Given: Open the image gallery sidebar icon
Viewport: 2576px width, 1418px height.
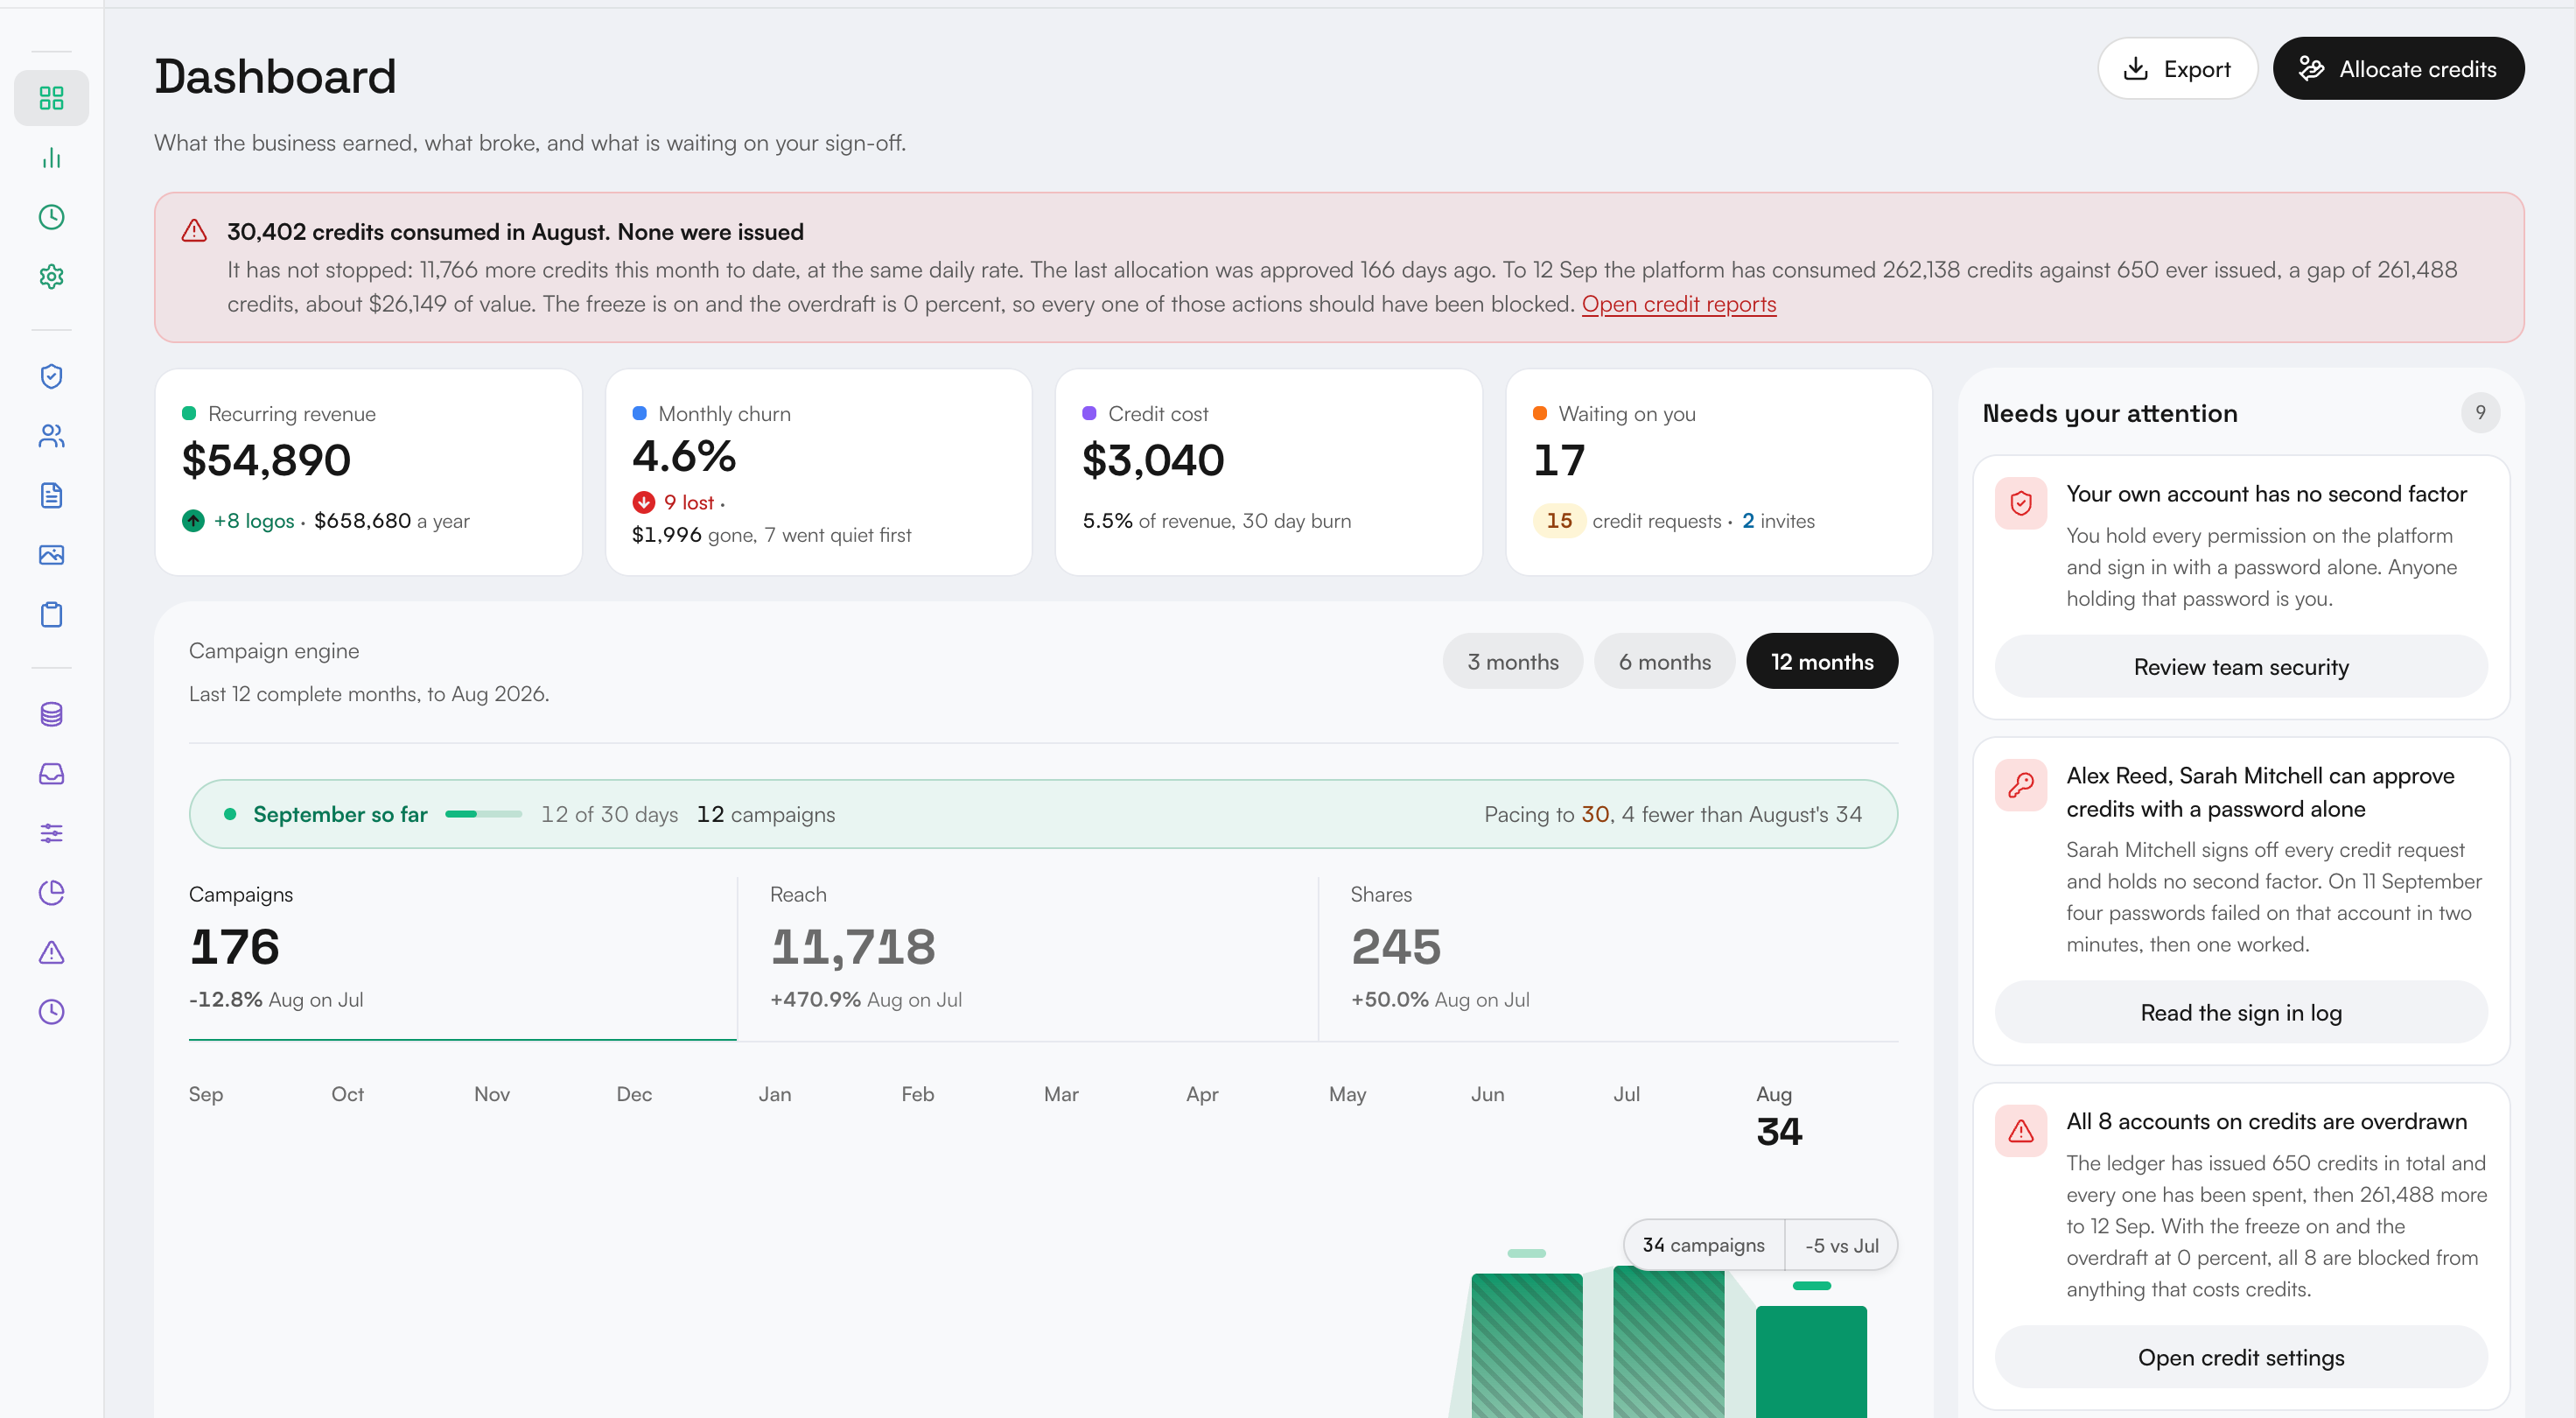Looking at the screenshot, I should [x=51, y=555].
